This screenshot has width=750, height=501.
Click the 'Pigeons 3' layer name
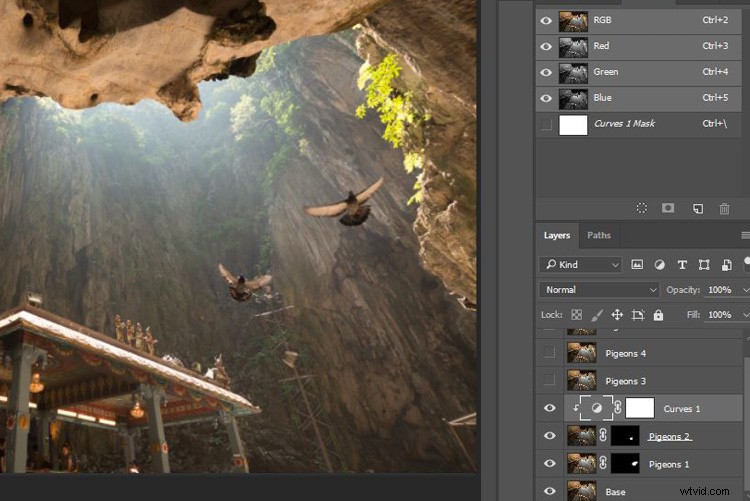pos(626,381)
